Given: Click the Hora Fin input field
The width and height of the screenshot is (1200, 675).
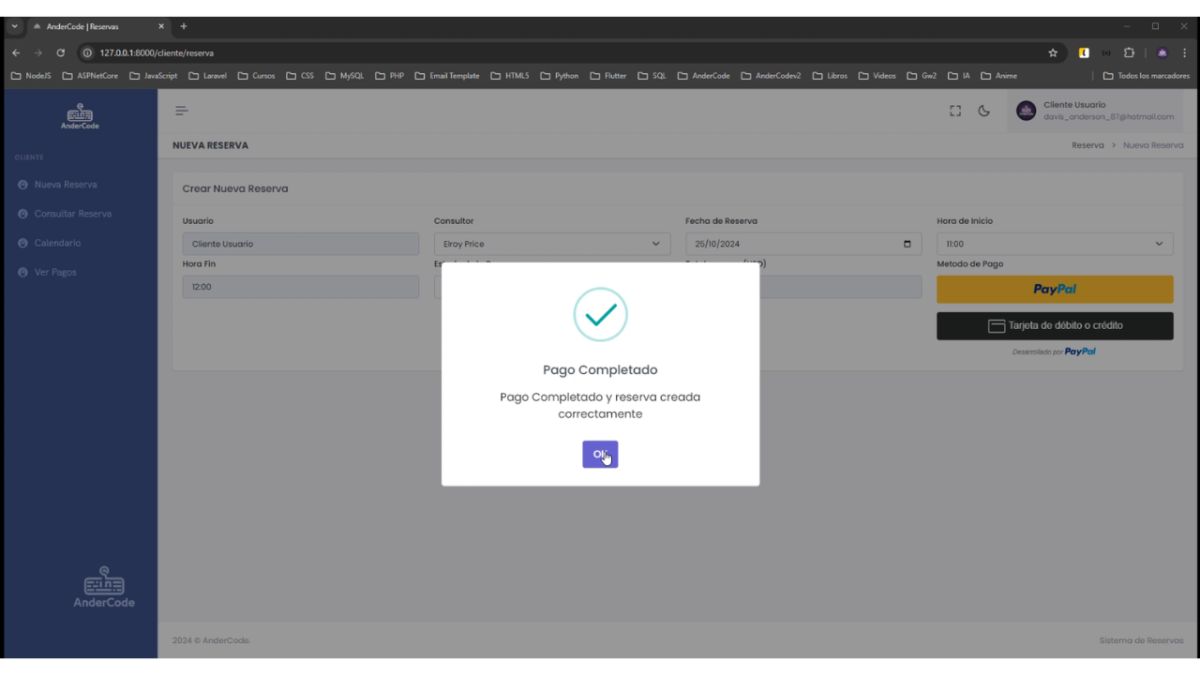Looking at the screenshot, I should pos(300,287).
